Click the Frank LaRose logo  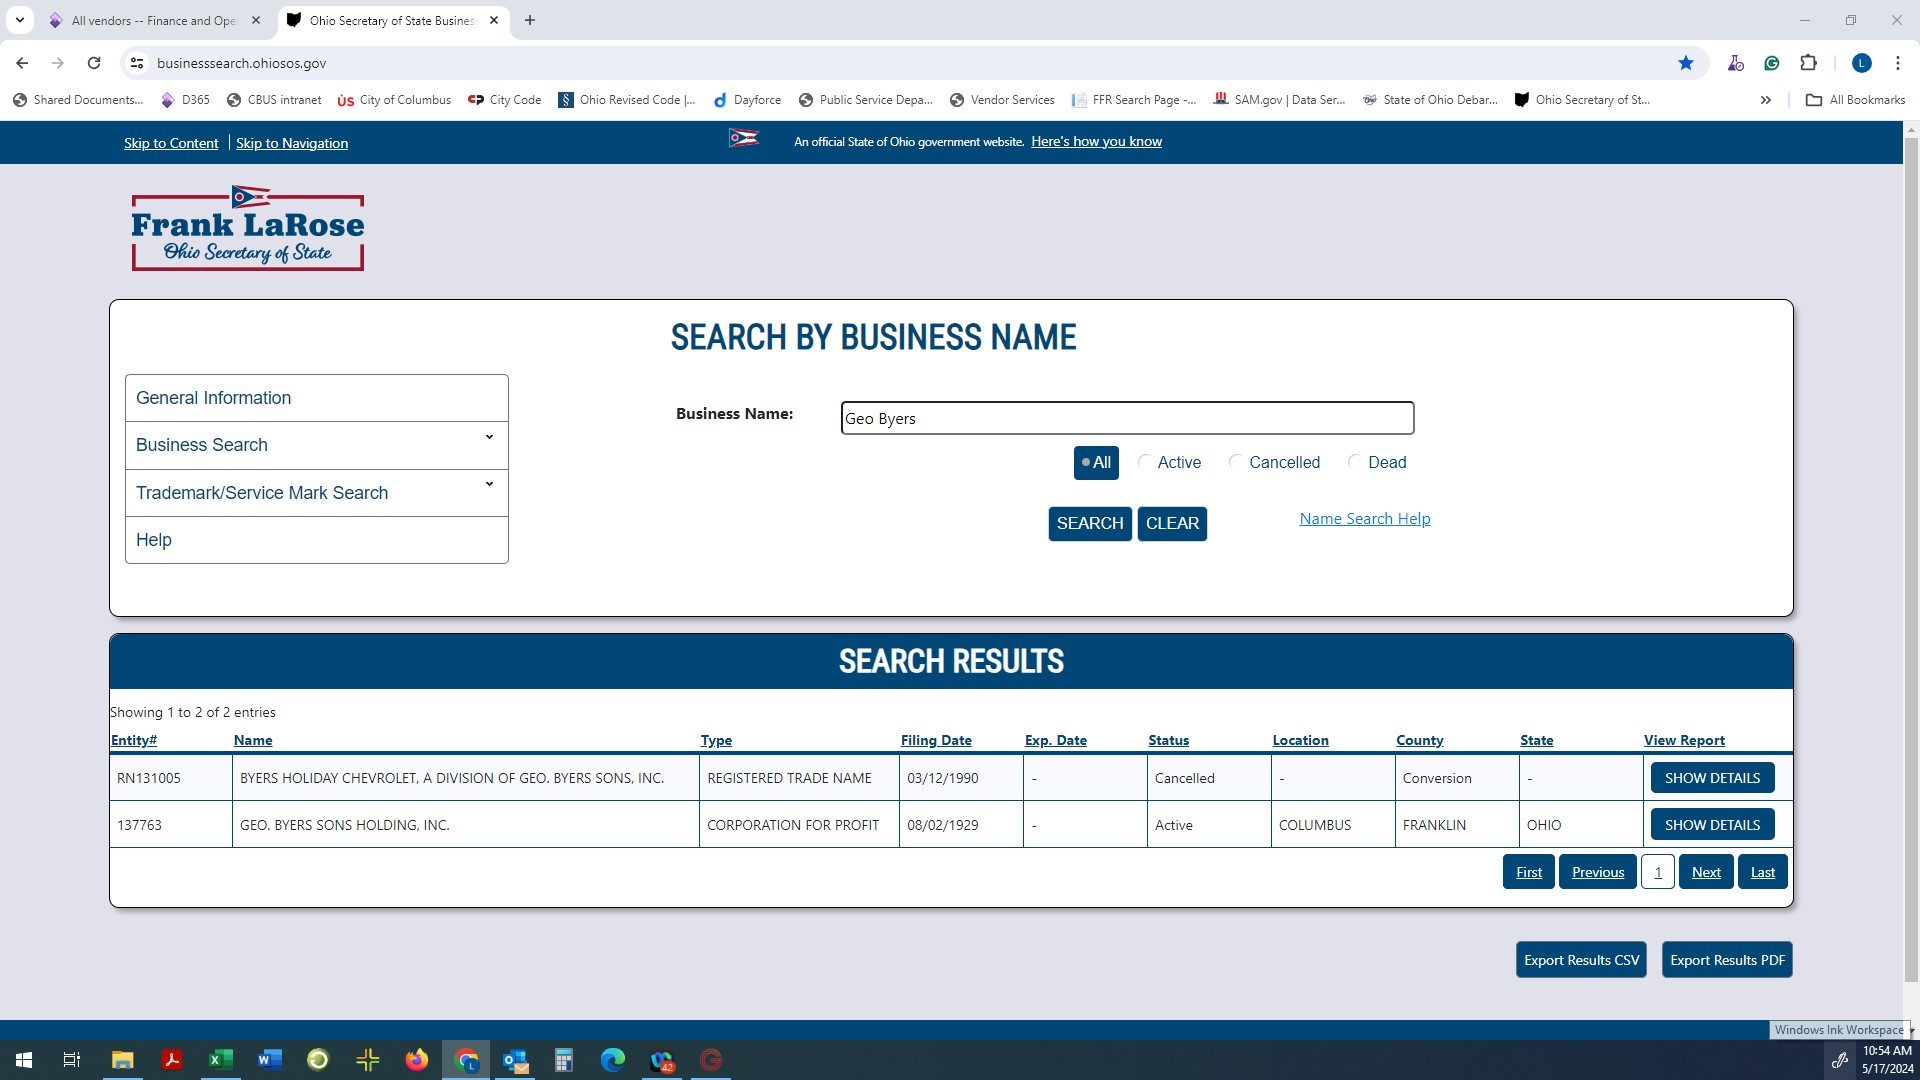[248, 228]
